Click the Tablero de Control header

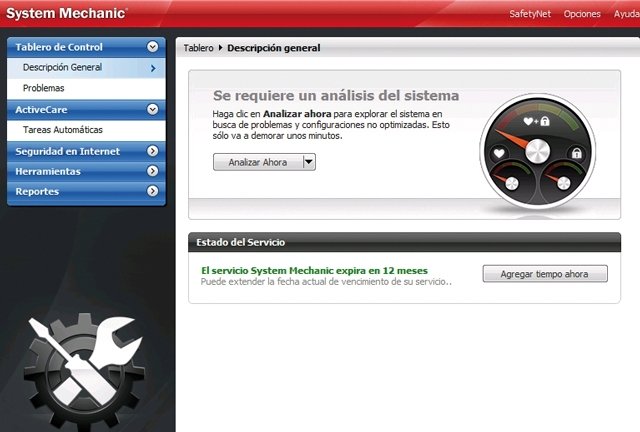[x=86, y=47]
